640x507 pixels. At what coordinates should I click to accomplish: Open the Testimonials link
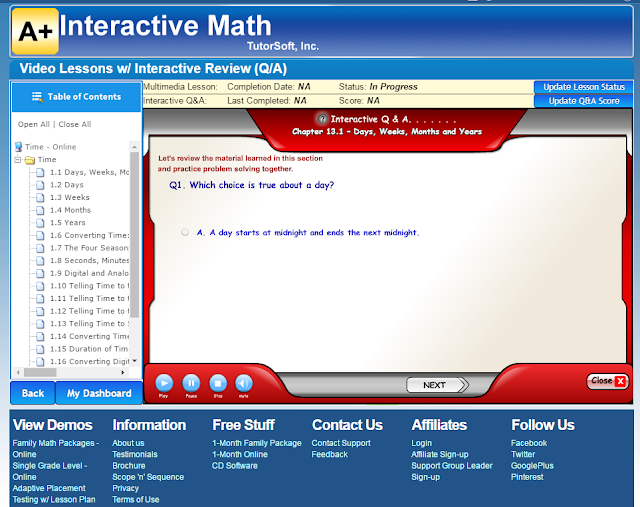(x=135, y=455)
